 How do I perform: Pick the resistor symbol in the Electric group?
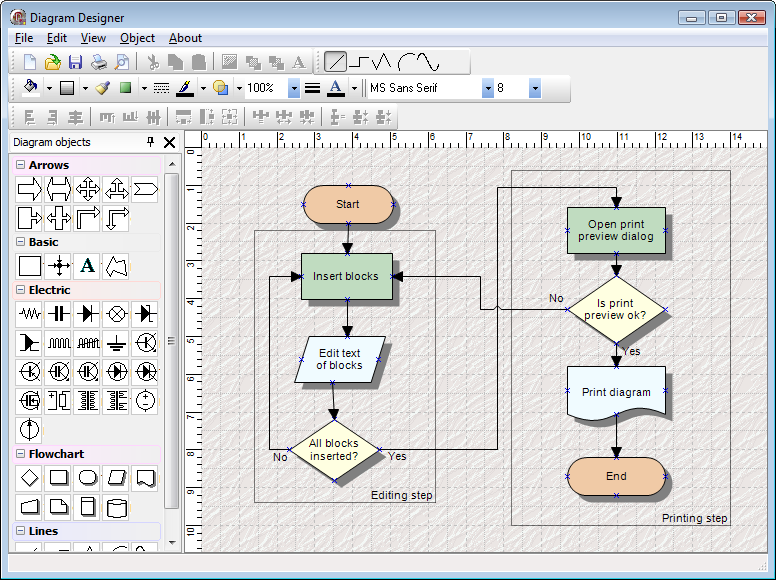30,313
